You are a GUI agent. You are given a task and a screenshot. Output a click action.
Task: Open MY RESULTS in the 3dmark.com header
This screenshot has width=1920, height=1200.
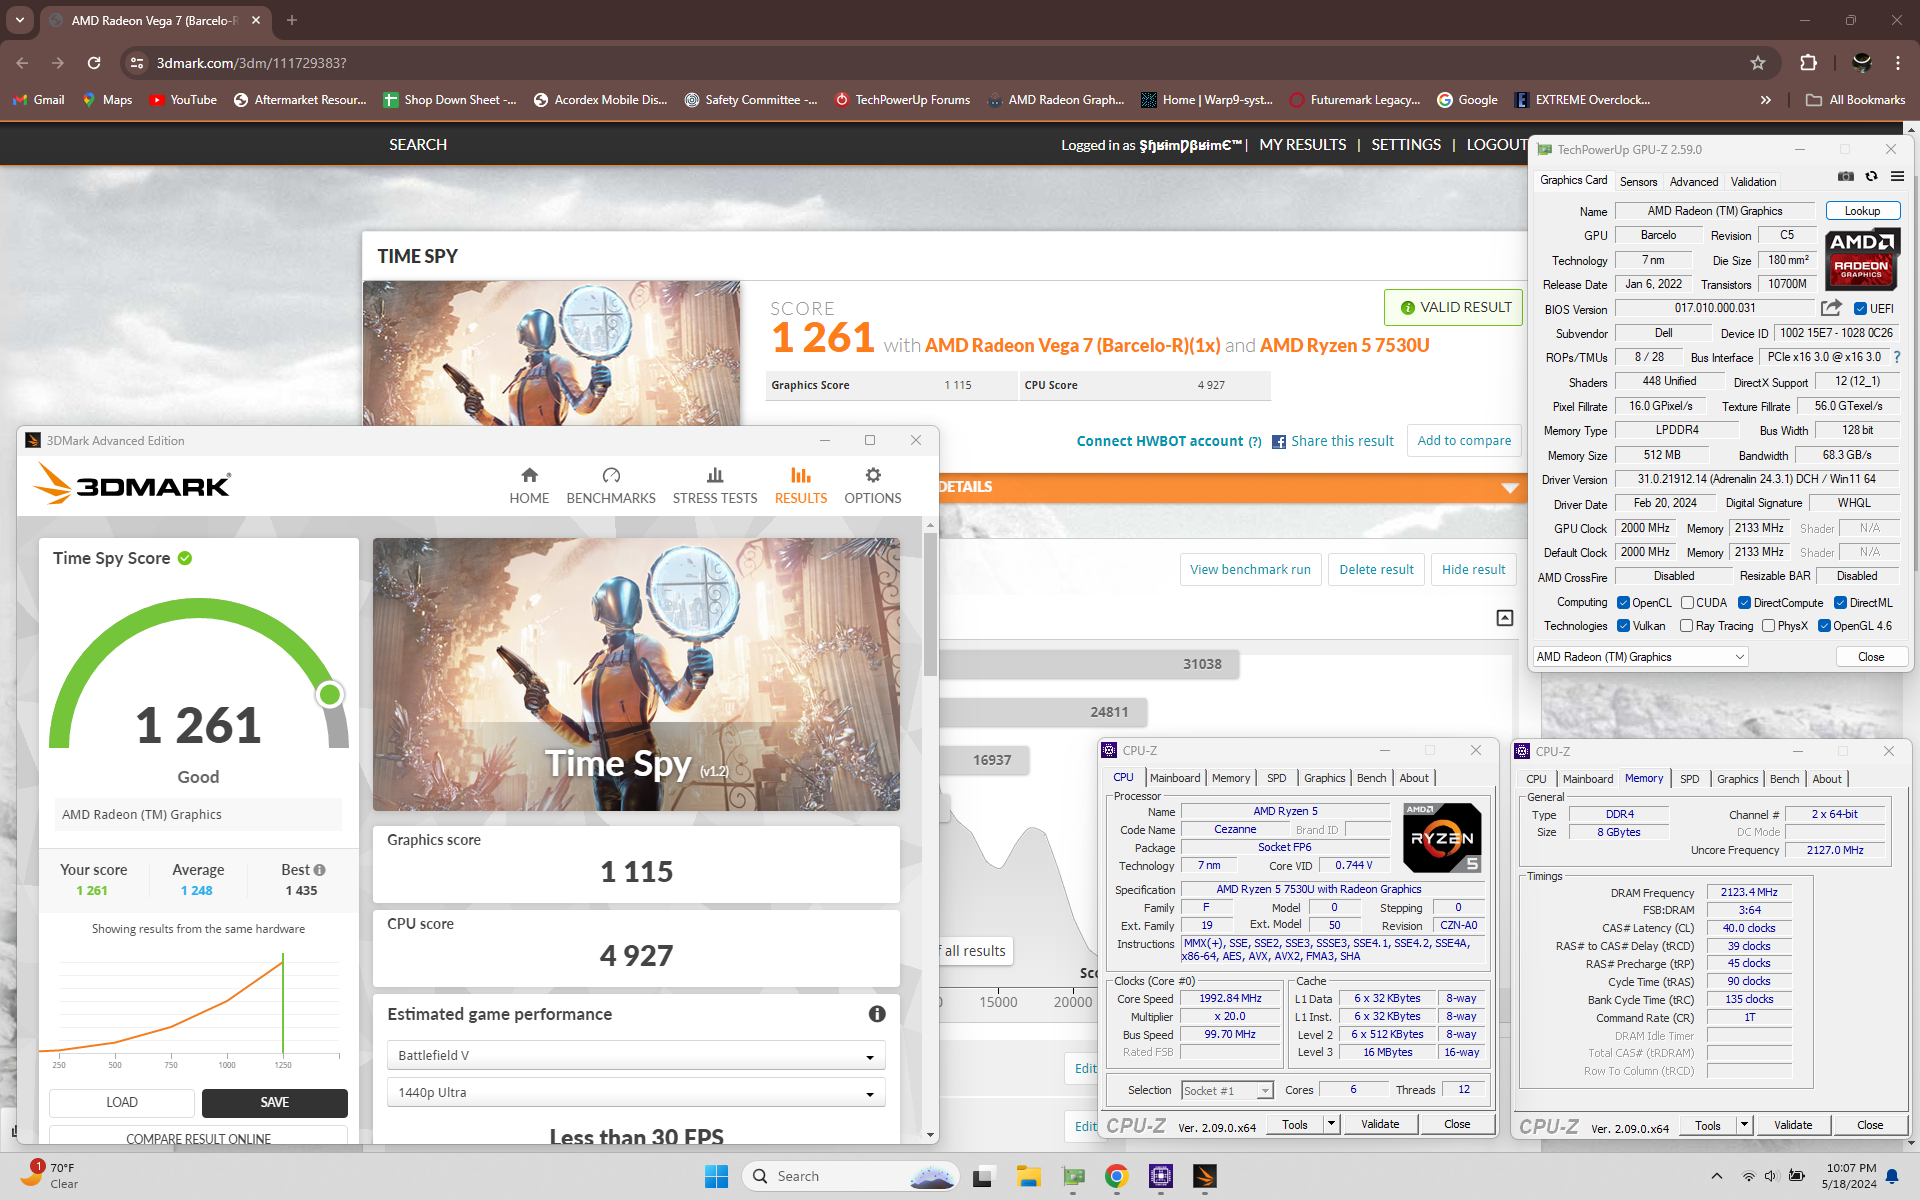coord(1302,145)
